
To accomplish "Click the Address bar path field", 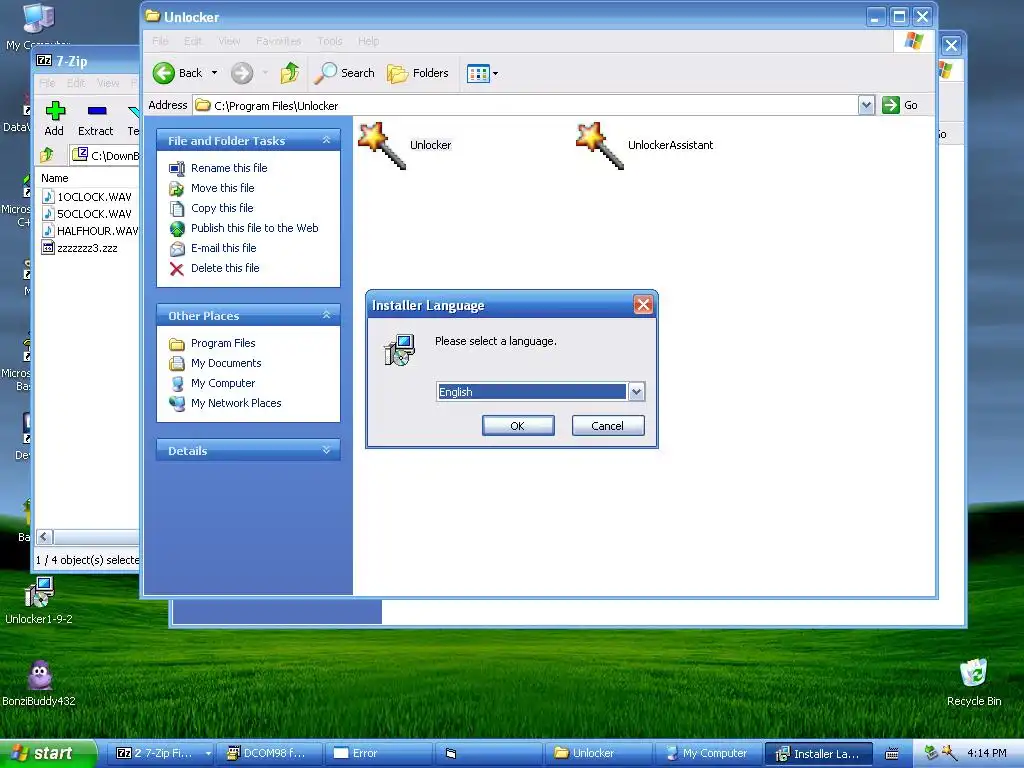I will pyautogui.click(x=526, y=105).
